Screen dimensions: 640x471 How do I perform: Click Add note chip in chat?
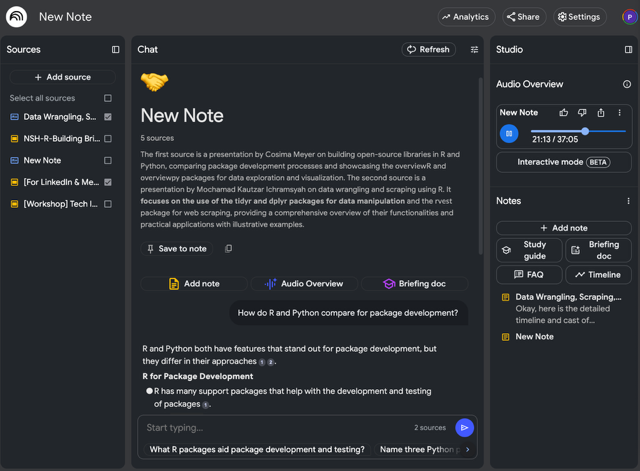(194, 284)
